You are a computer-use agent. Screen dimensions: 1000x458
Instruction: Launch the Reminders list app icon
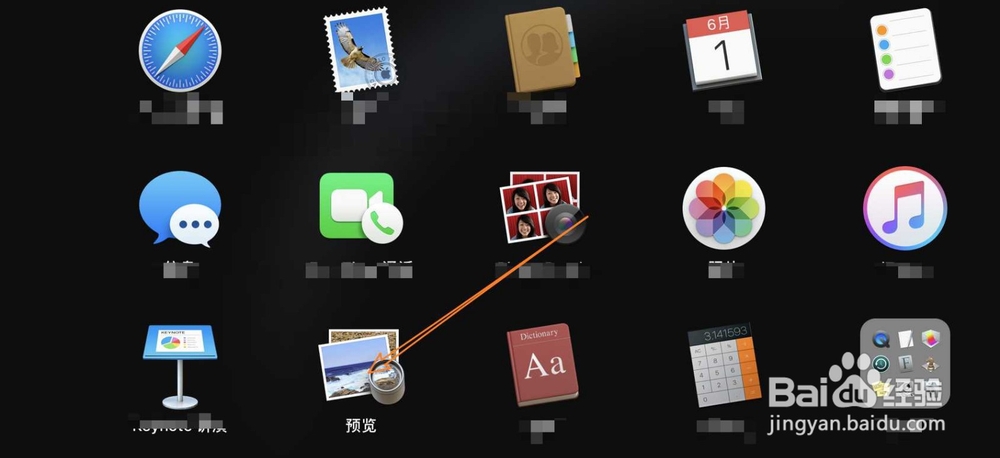click(x=906, y=49)
